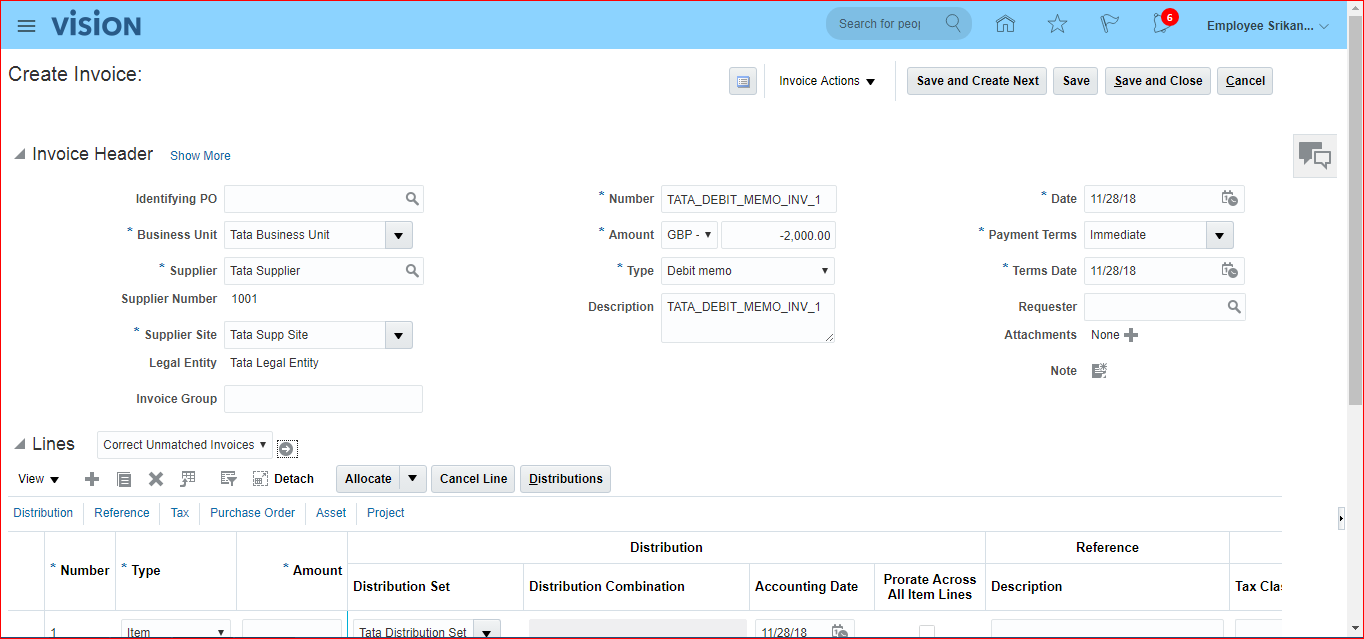Open the Invoice Actions menu

827,81
